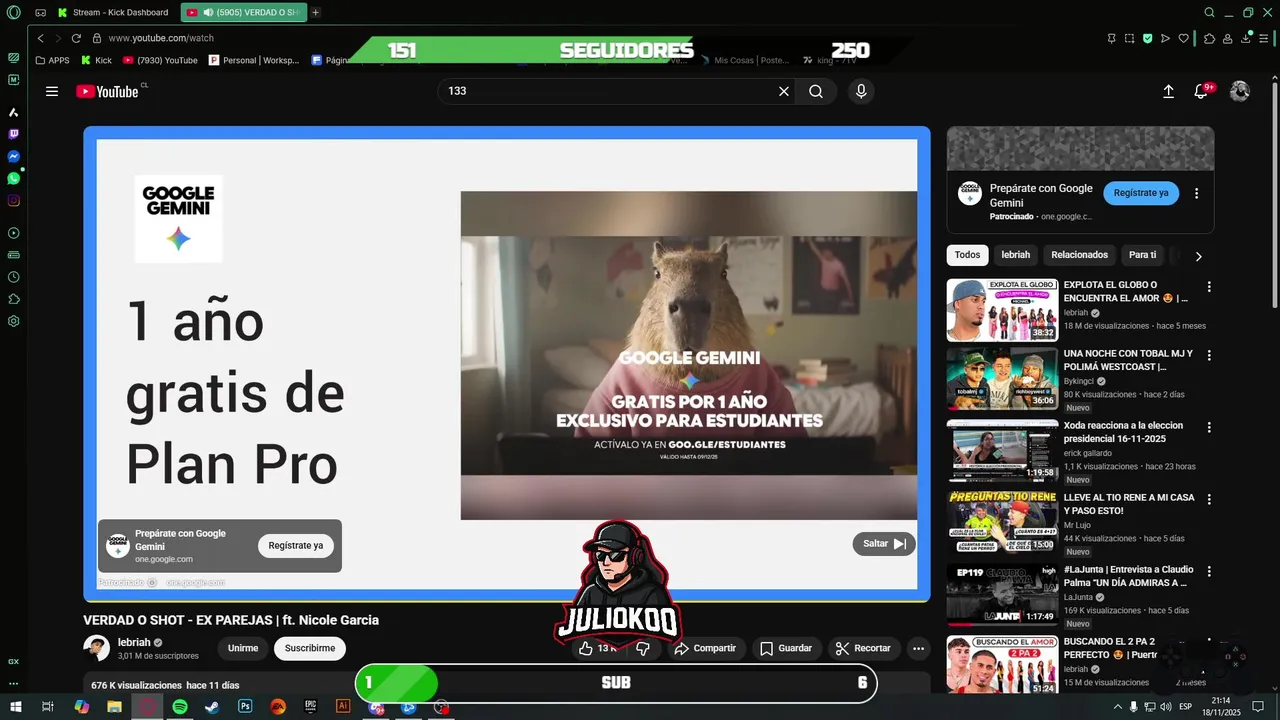Pin the page with the pinboard icon

[x=1111, y=38]
